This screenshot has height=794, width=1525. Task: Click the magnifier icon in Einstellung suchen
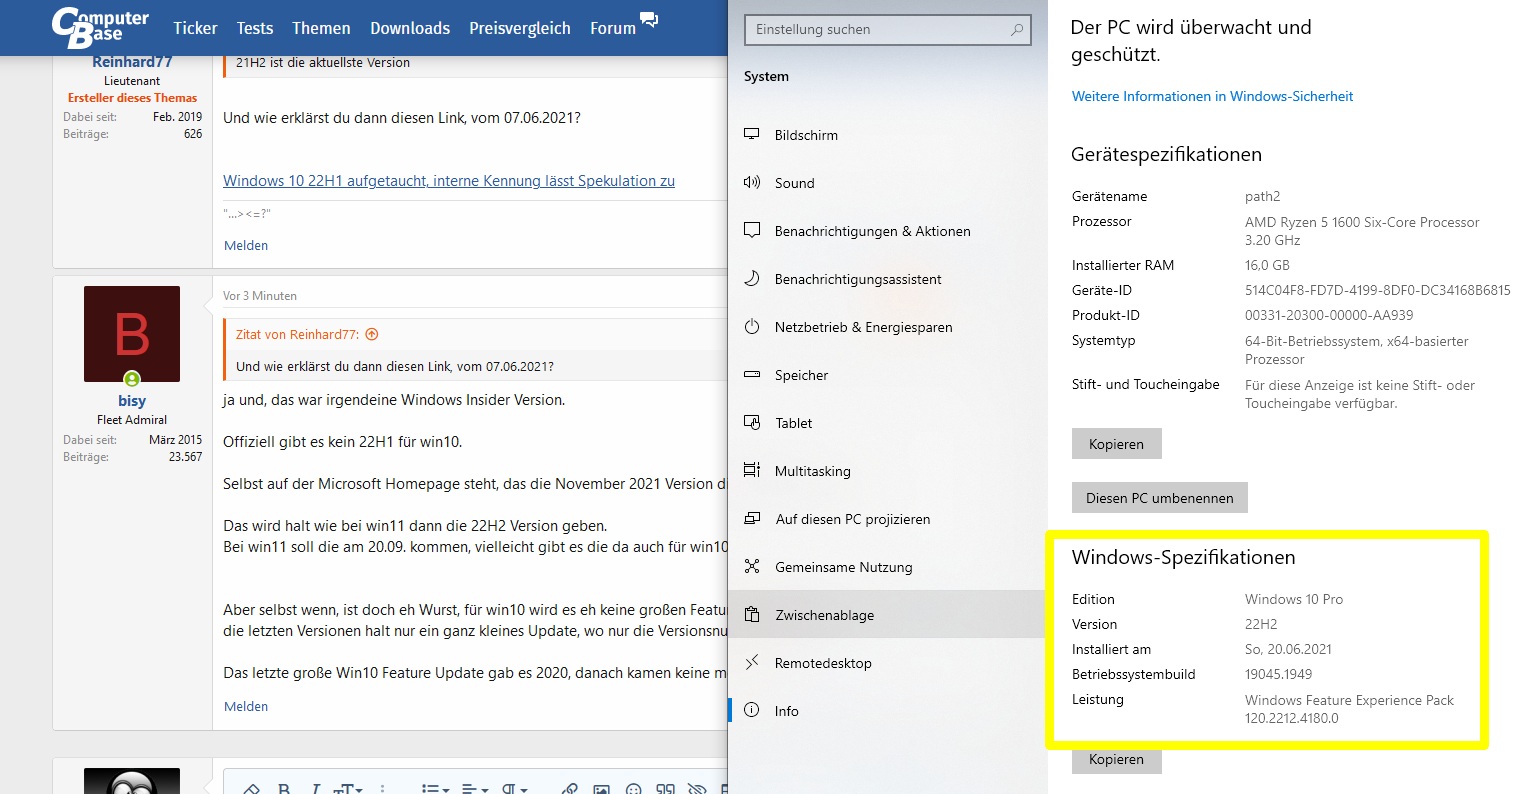pyautogui.click(x=1017, y=29)
